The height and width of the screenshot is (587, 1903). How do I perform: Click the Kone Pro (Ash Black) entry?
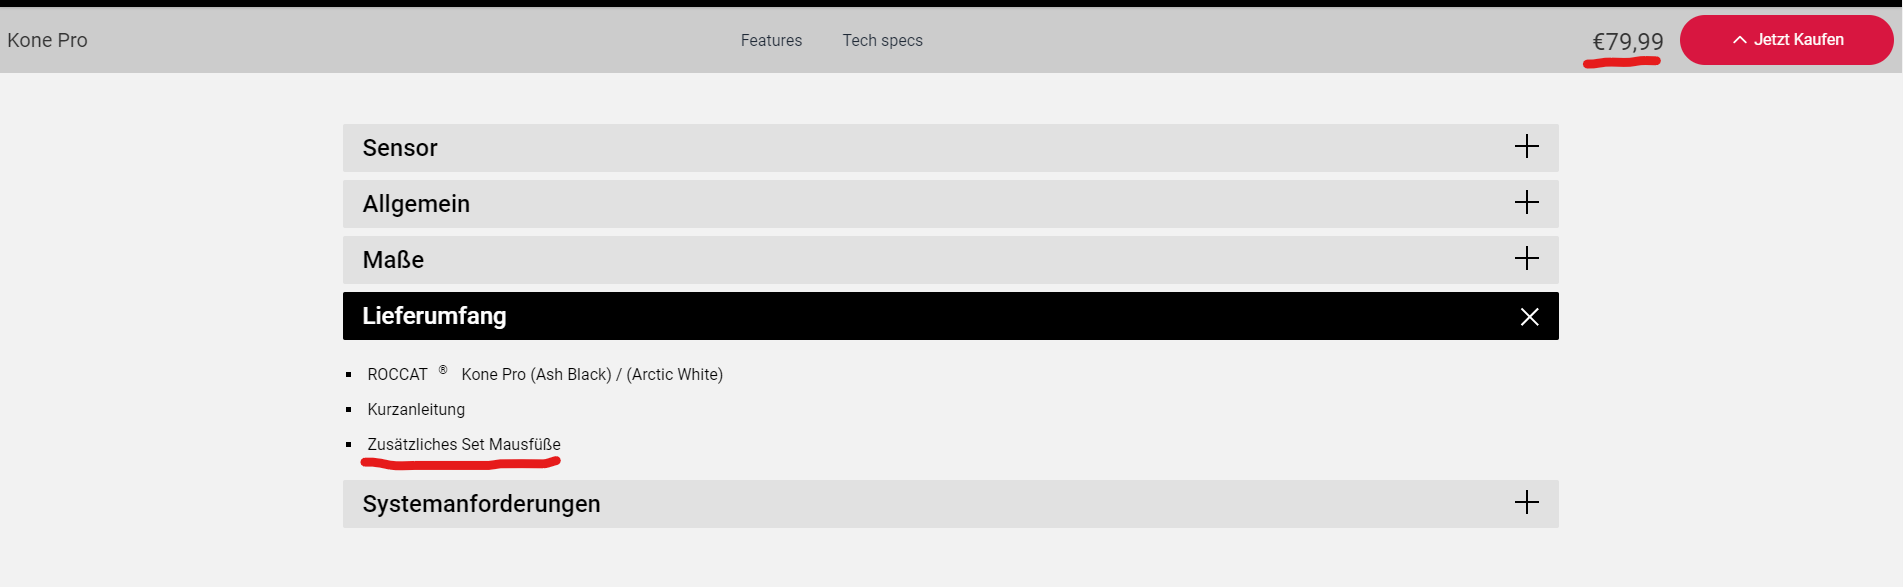coord(536,375)
